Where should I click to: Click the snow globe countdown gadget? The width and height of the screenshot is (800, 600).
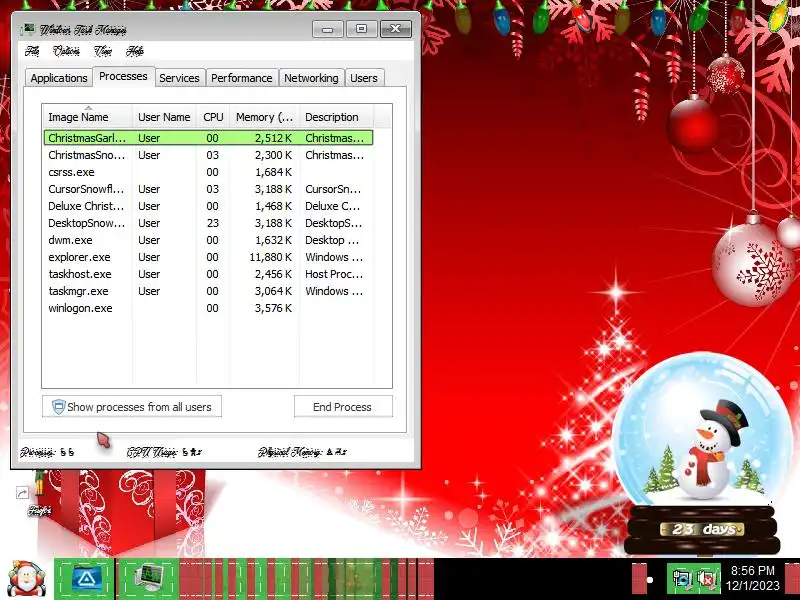tap(703, 453)
